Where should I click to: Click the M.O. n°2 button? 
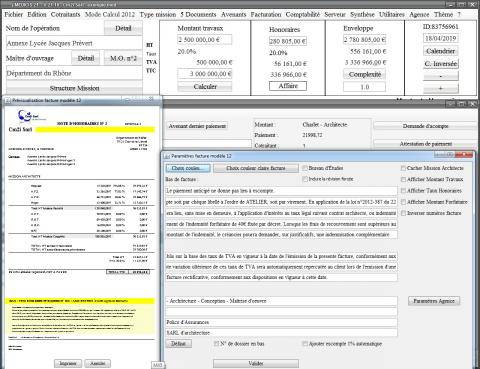tap(123, 58)
